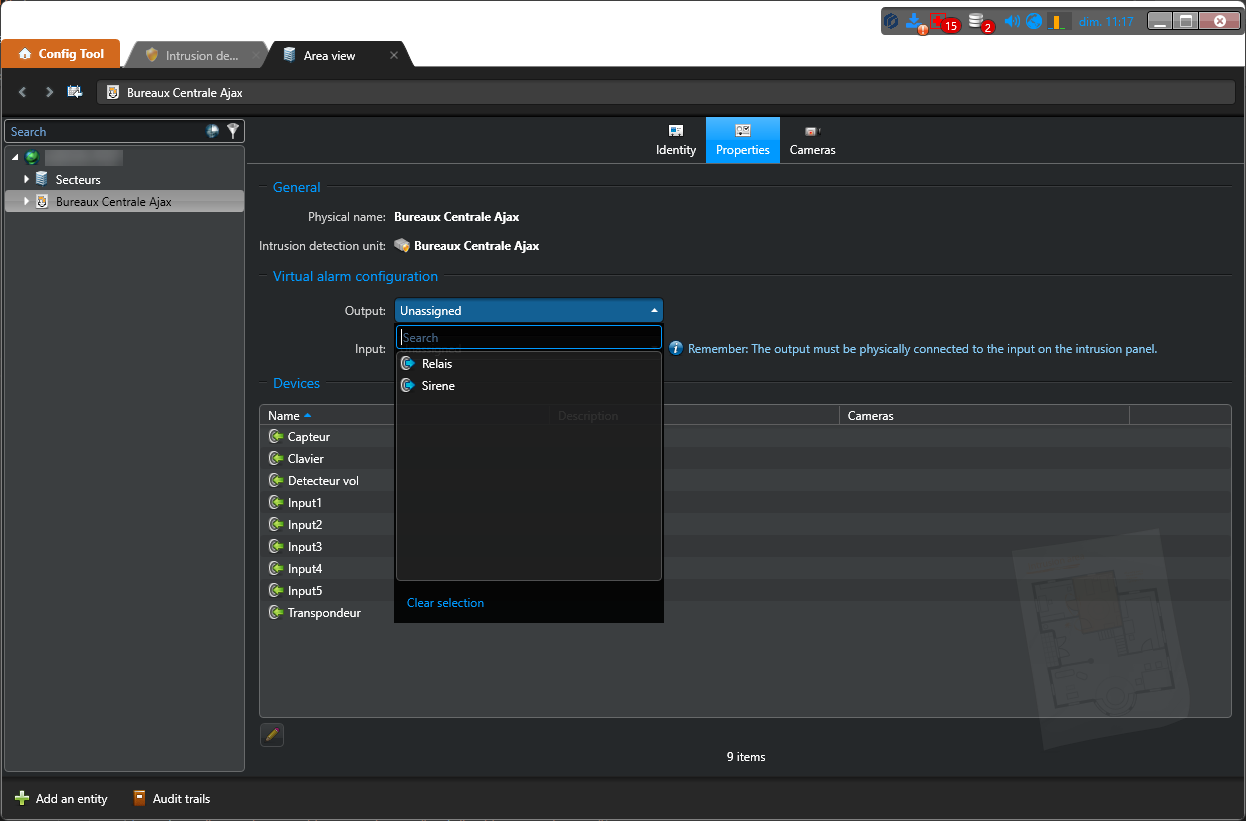Expand the Secteurs tree node
This screenshot has width=1246, height=821.
pos(27,180)
